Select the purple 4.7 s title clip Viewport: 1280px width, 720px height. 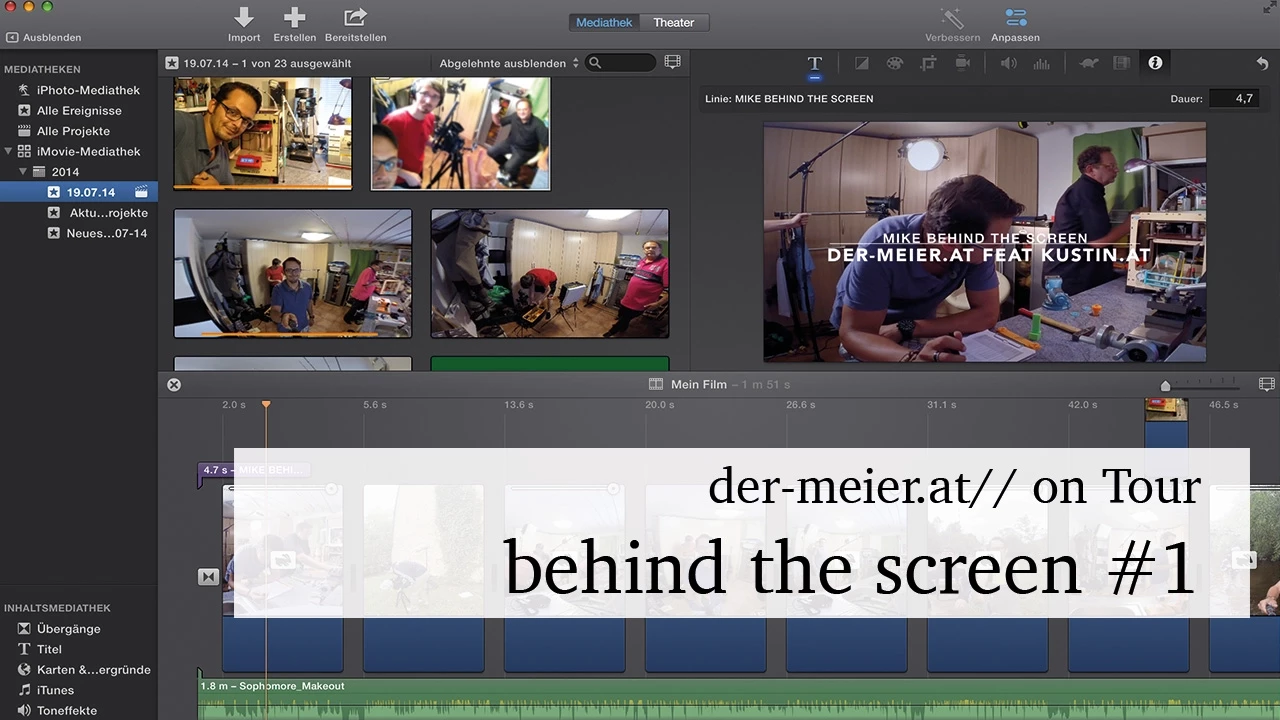pyautogui.click(x=254, y=470)
